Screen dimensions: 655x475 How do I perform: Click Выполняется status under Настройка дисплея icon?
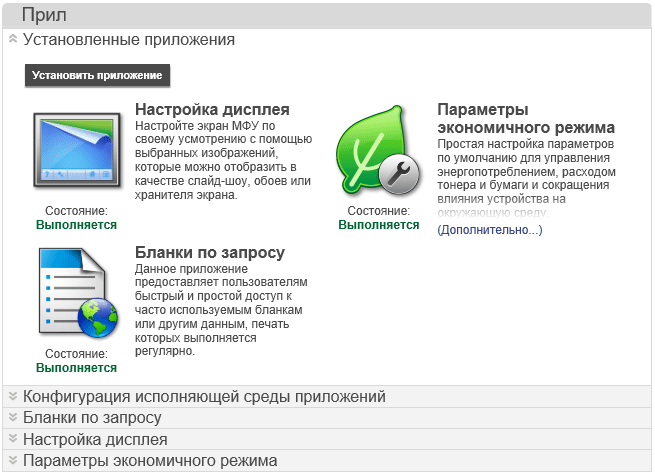(76, 225)
